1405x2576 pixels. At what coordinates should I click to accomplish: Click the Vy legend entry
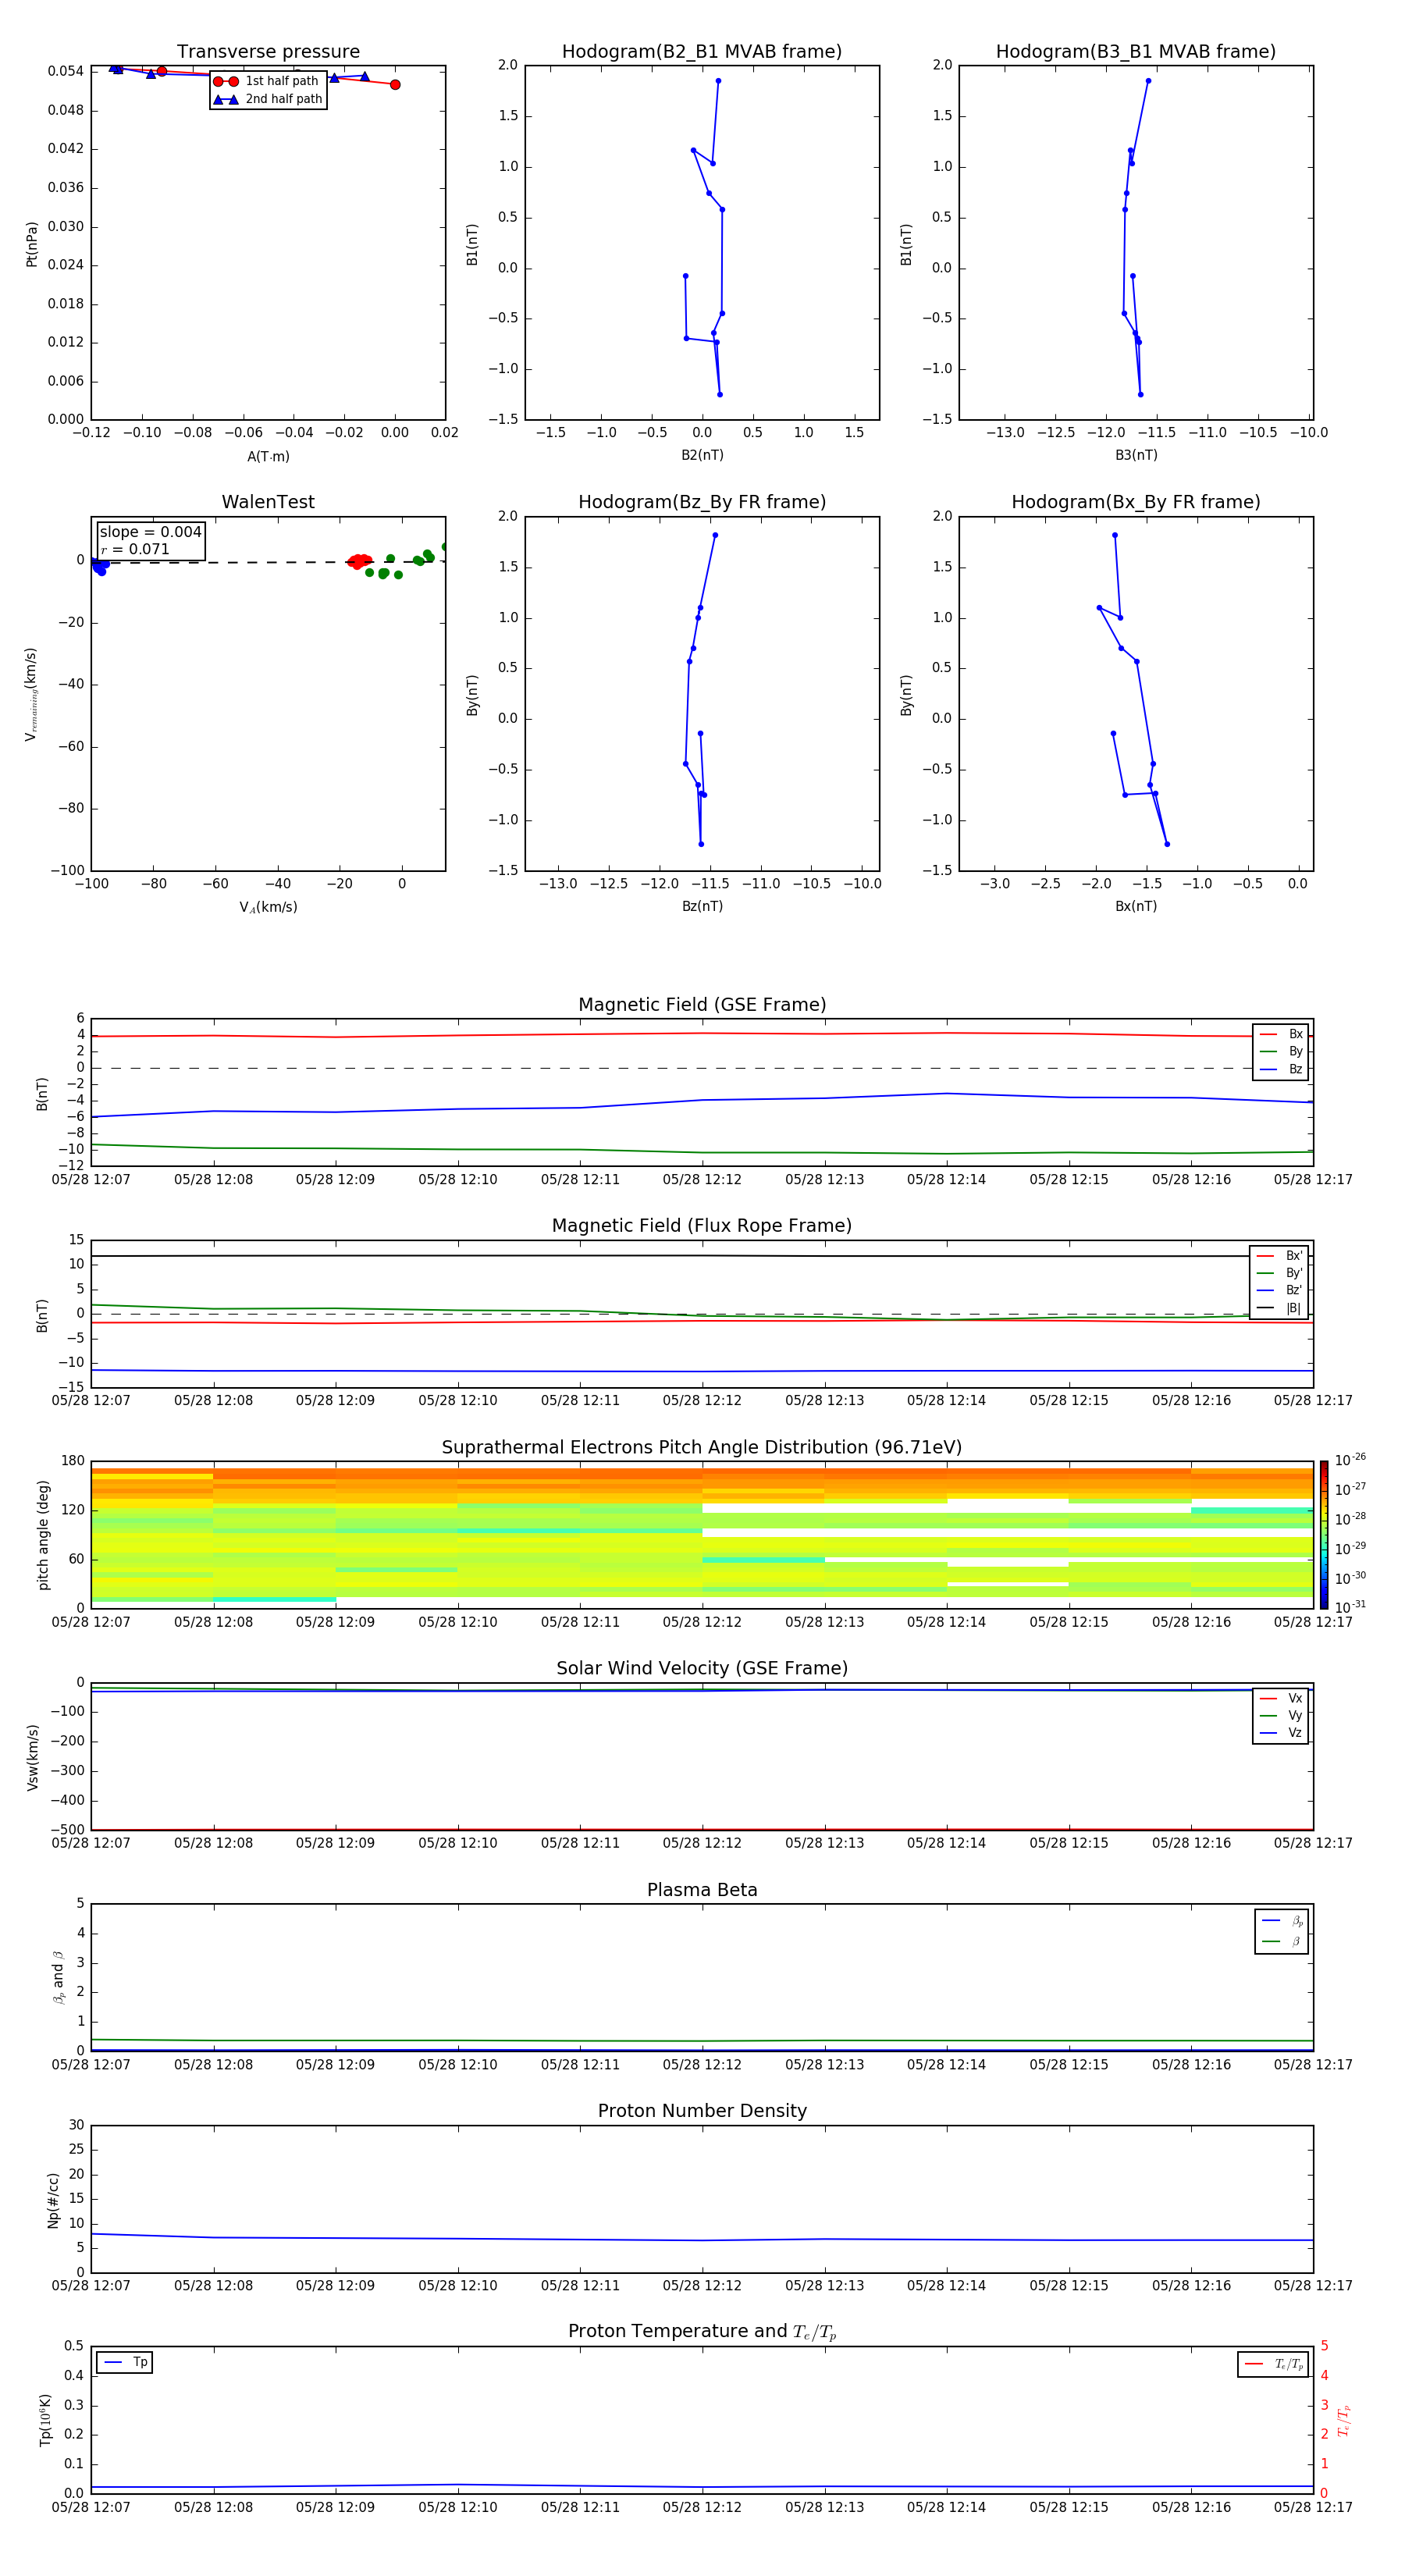point(1281,1715)
